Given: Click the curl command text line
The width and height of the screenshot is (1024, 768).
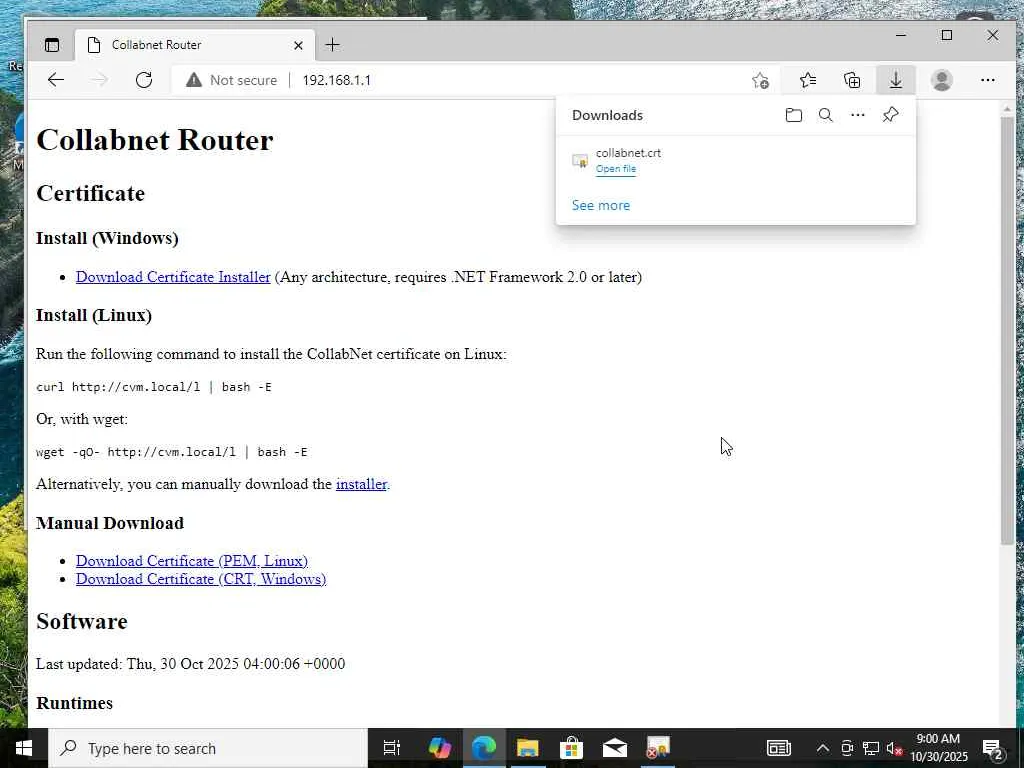Looking at the screenshot, I should coord(154,387).
